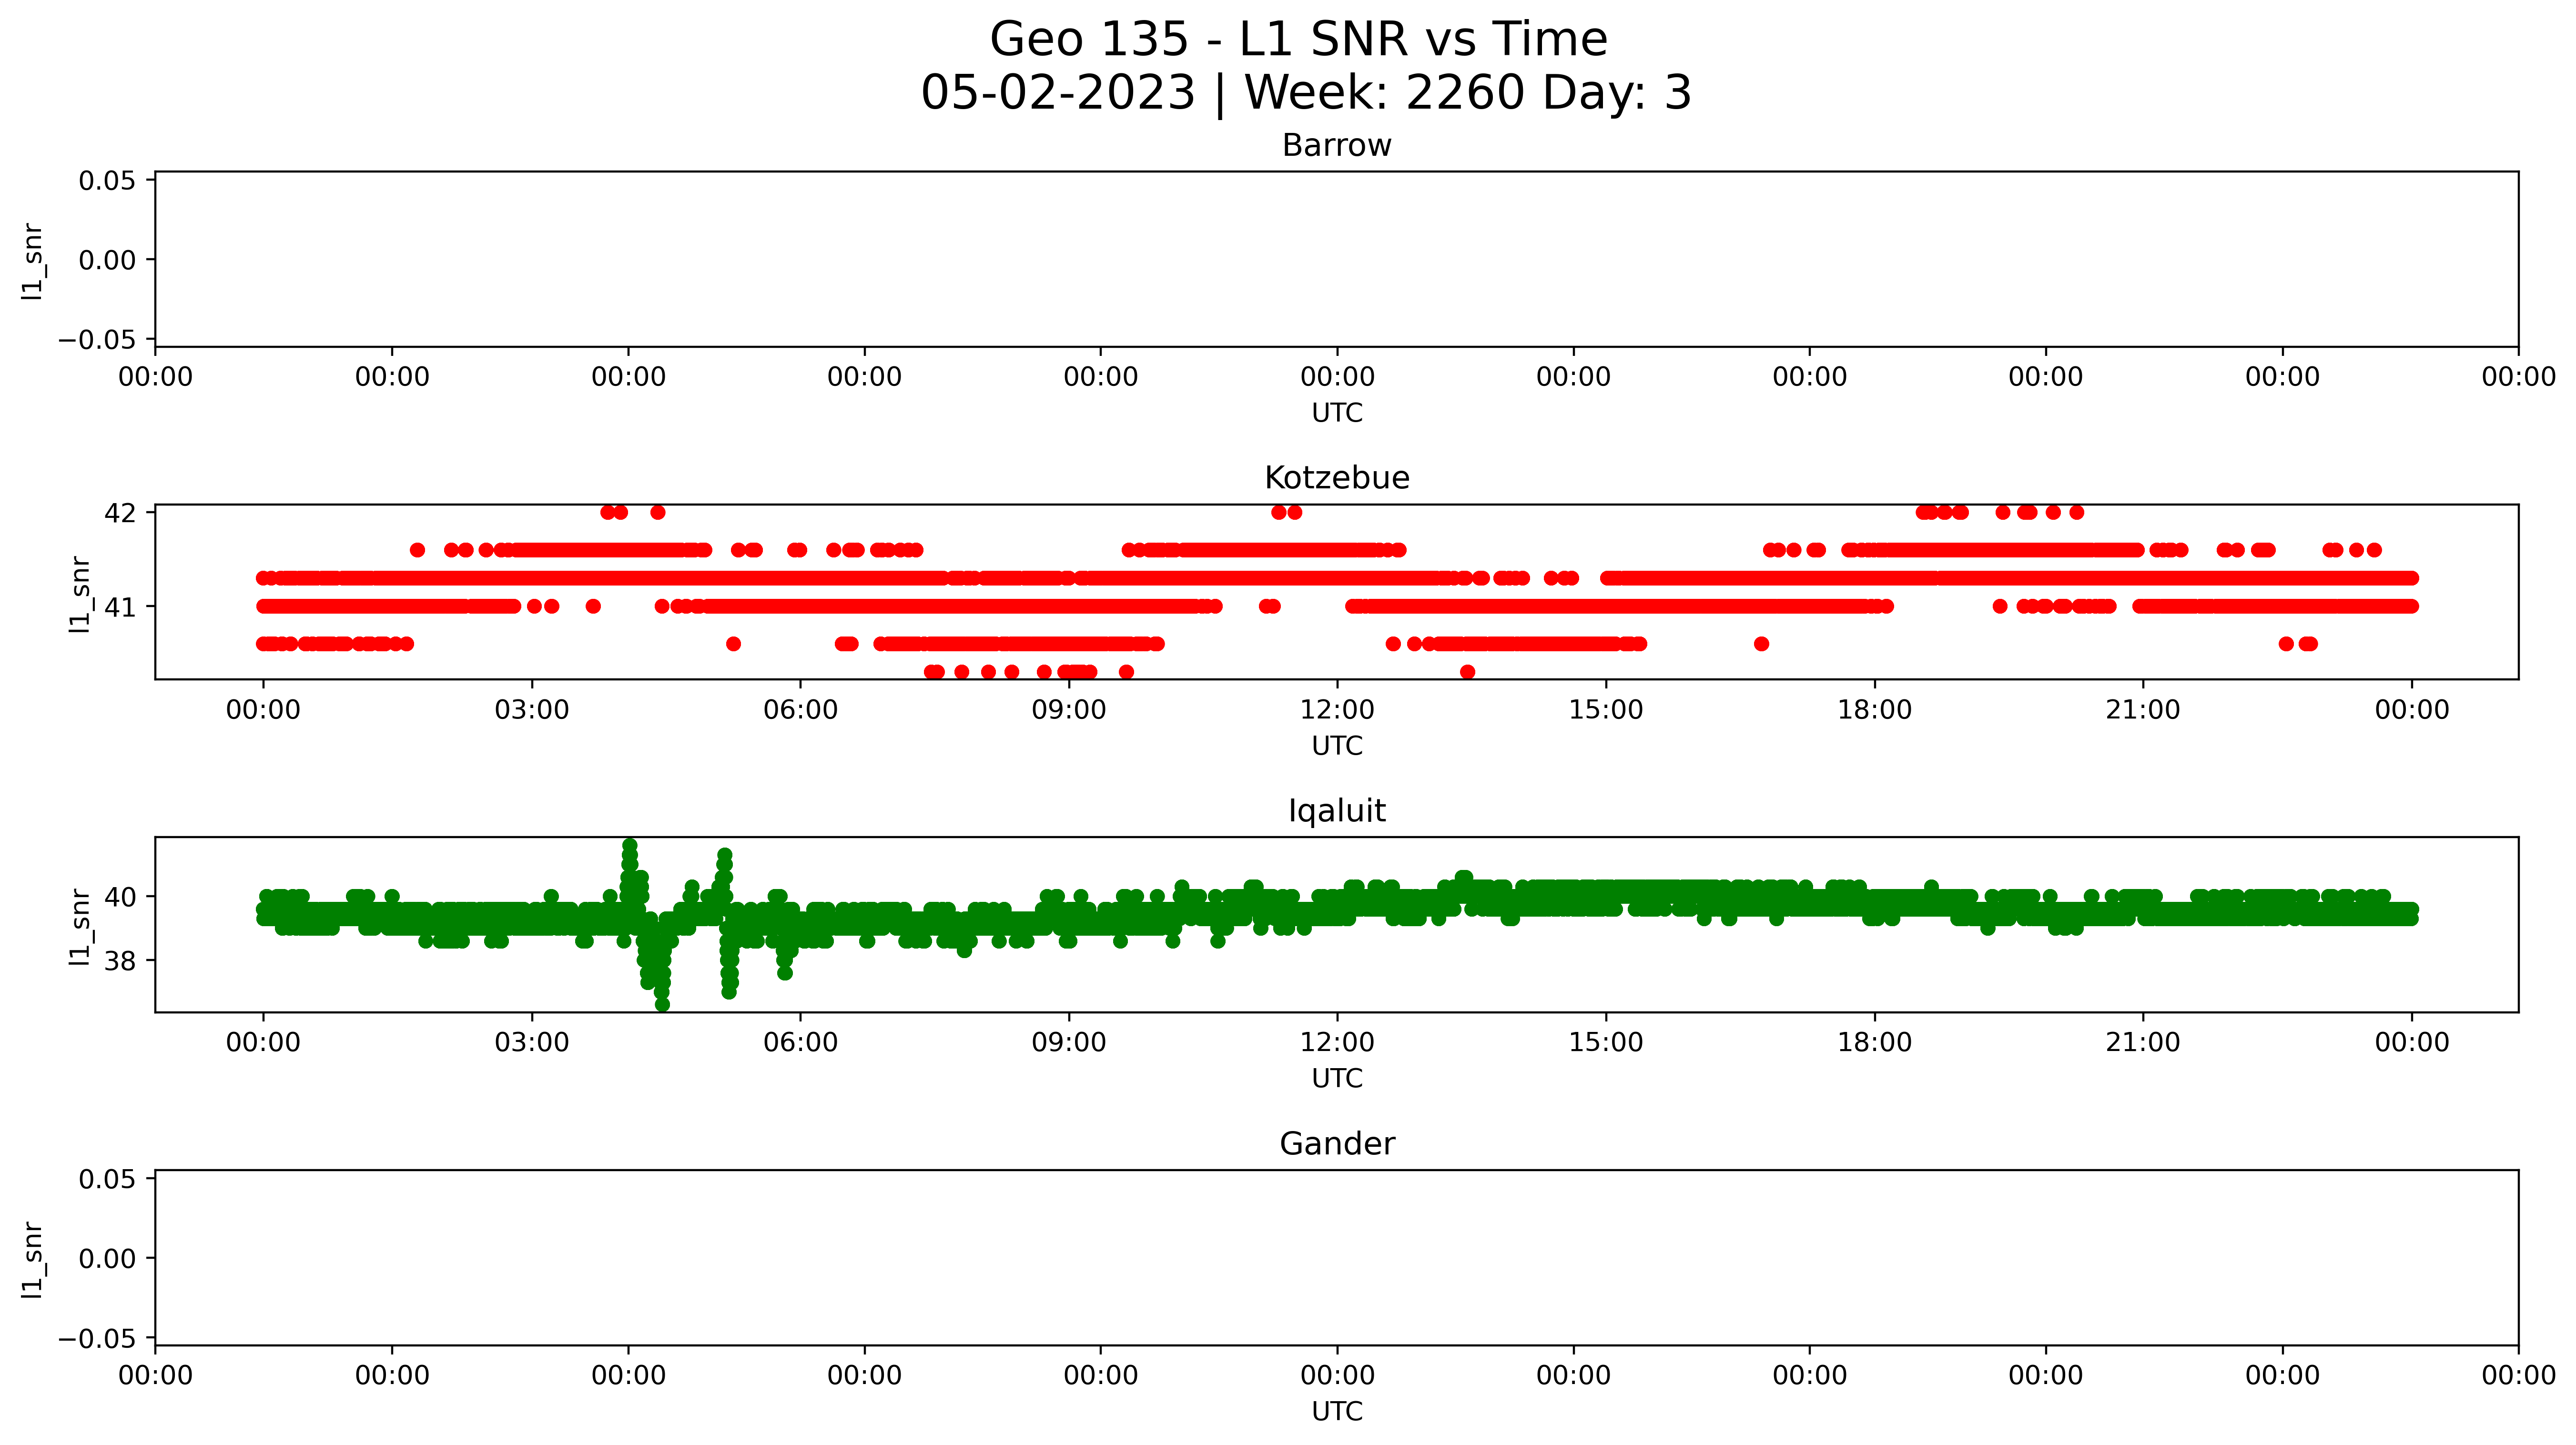Image resolution: width=2576 pixels, height=1445 pixels.
Task: Click the '15:00' tick on Iqaluit time axis
Action: point(1606,1043)
